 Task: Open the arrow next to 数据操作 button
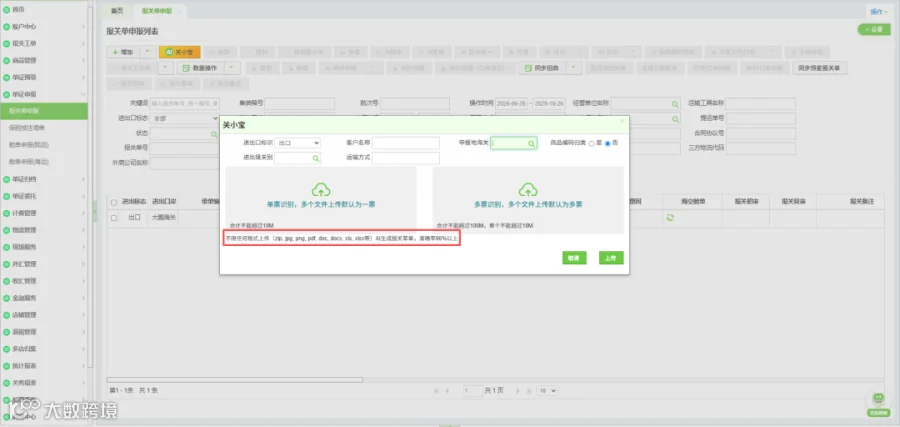click(232, 68)
